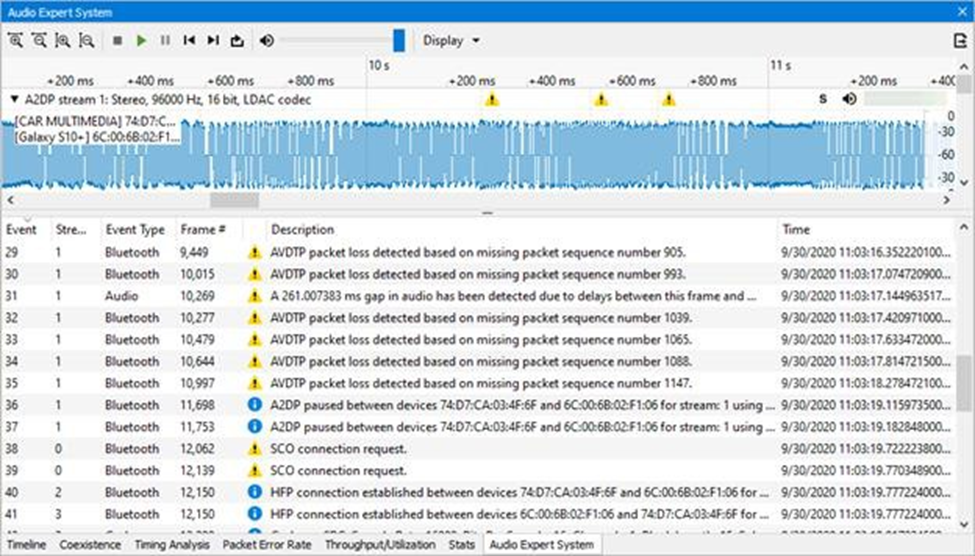Open the Coexistence tab
Viewport: 975px width, 556px height.
coord(90,545)
